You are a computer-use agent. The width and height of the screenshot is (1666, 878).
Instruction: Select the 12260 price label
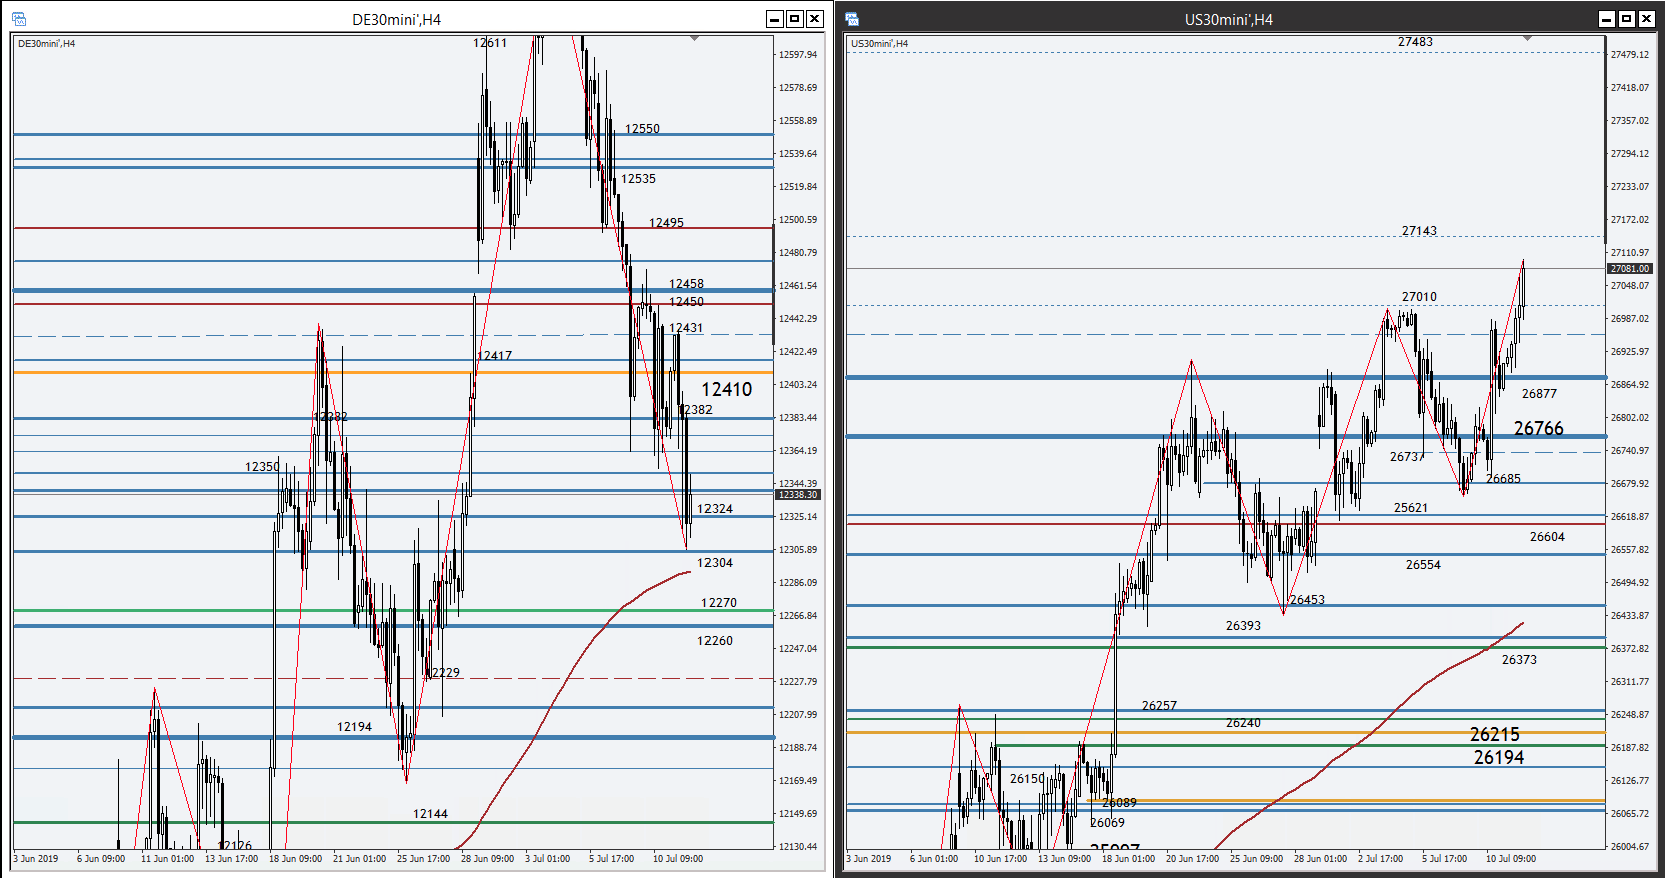(x=715, y=641)
